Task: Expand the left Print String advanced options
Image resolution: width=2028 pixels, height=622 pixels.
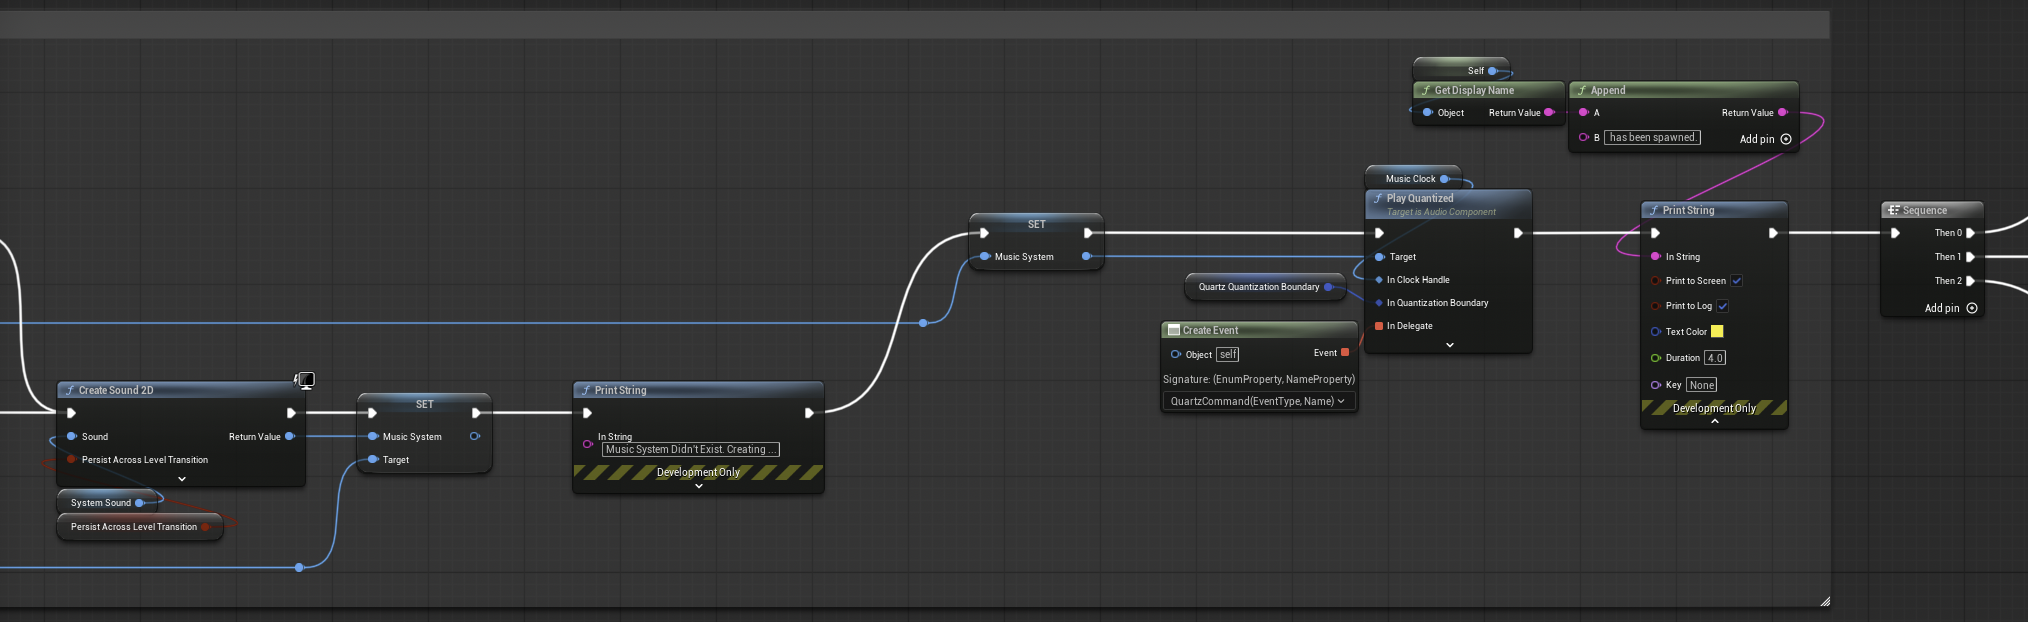Action: pos(699,486)
